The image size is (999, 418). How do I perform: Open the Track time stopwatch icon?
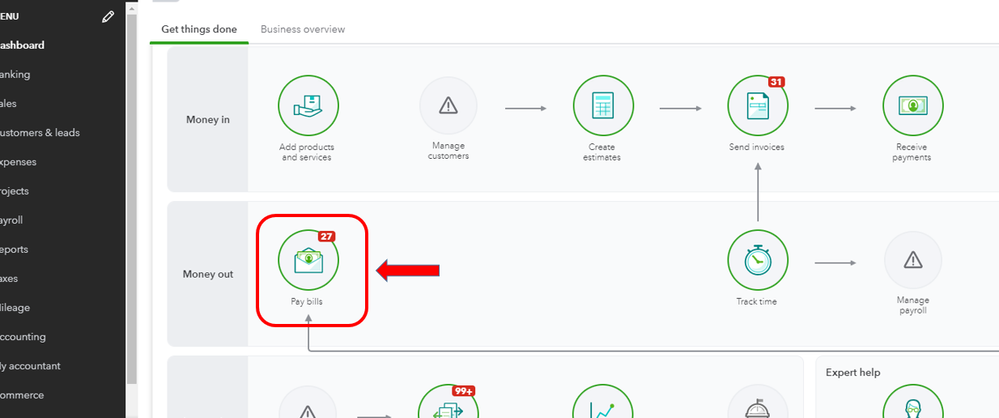758,260
